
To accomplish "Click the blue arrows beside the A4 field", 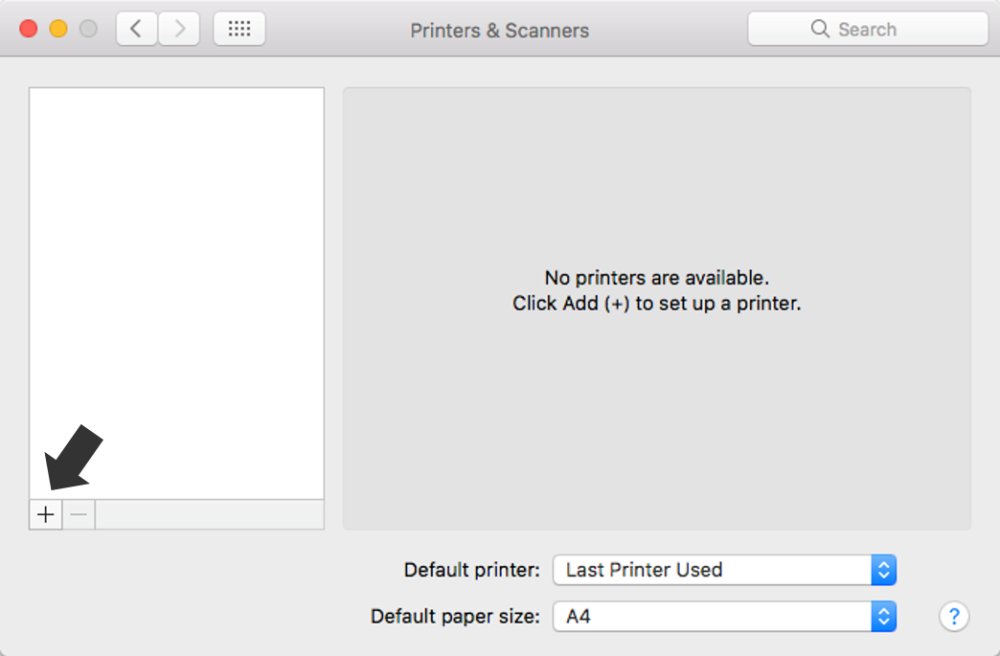I will click(x=883, y=616).
